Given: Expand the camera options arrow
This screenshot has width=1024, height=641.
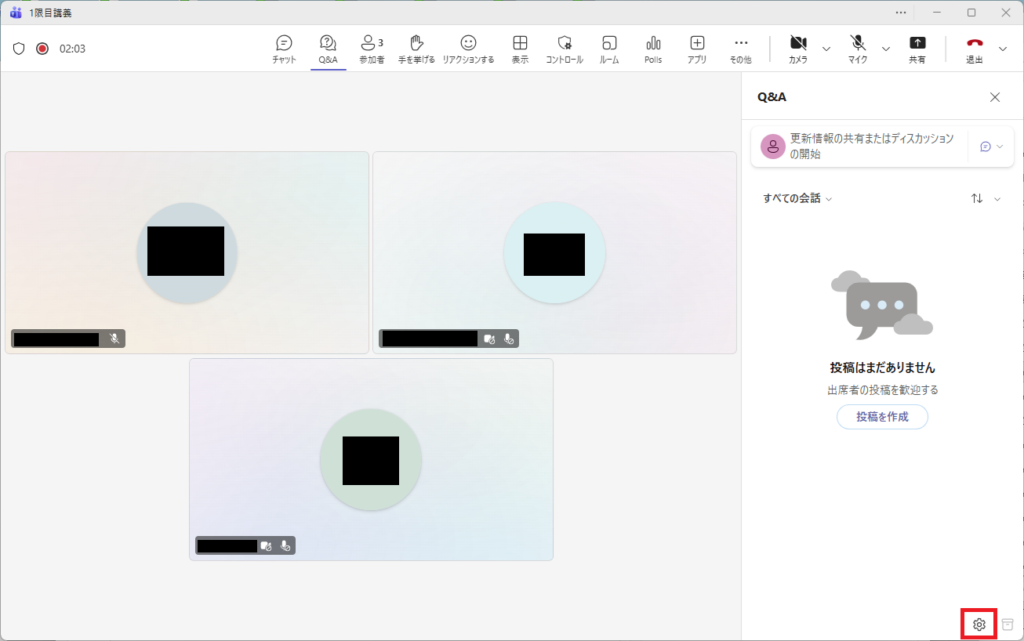Looking at the screenshot, I should [826, 48].
